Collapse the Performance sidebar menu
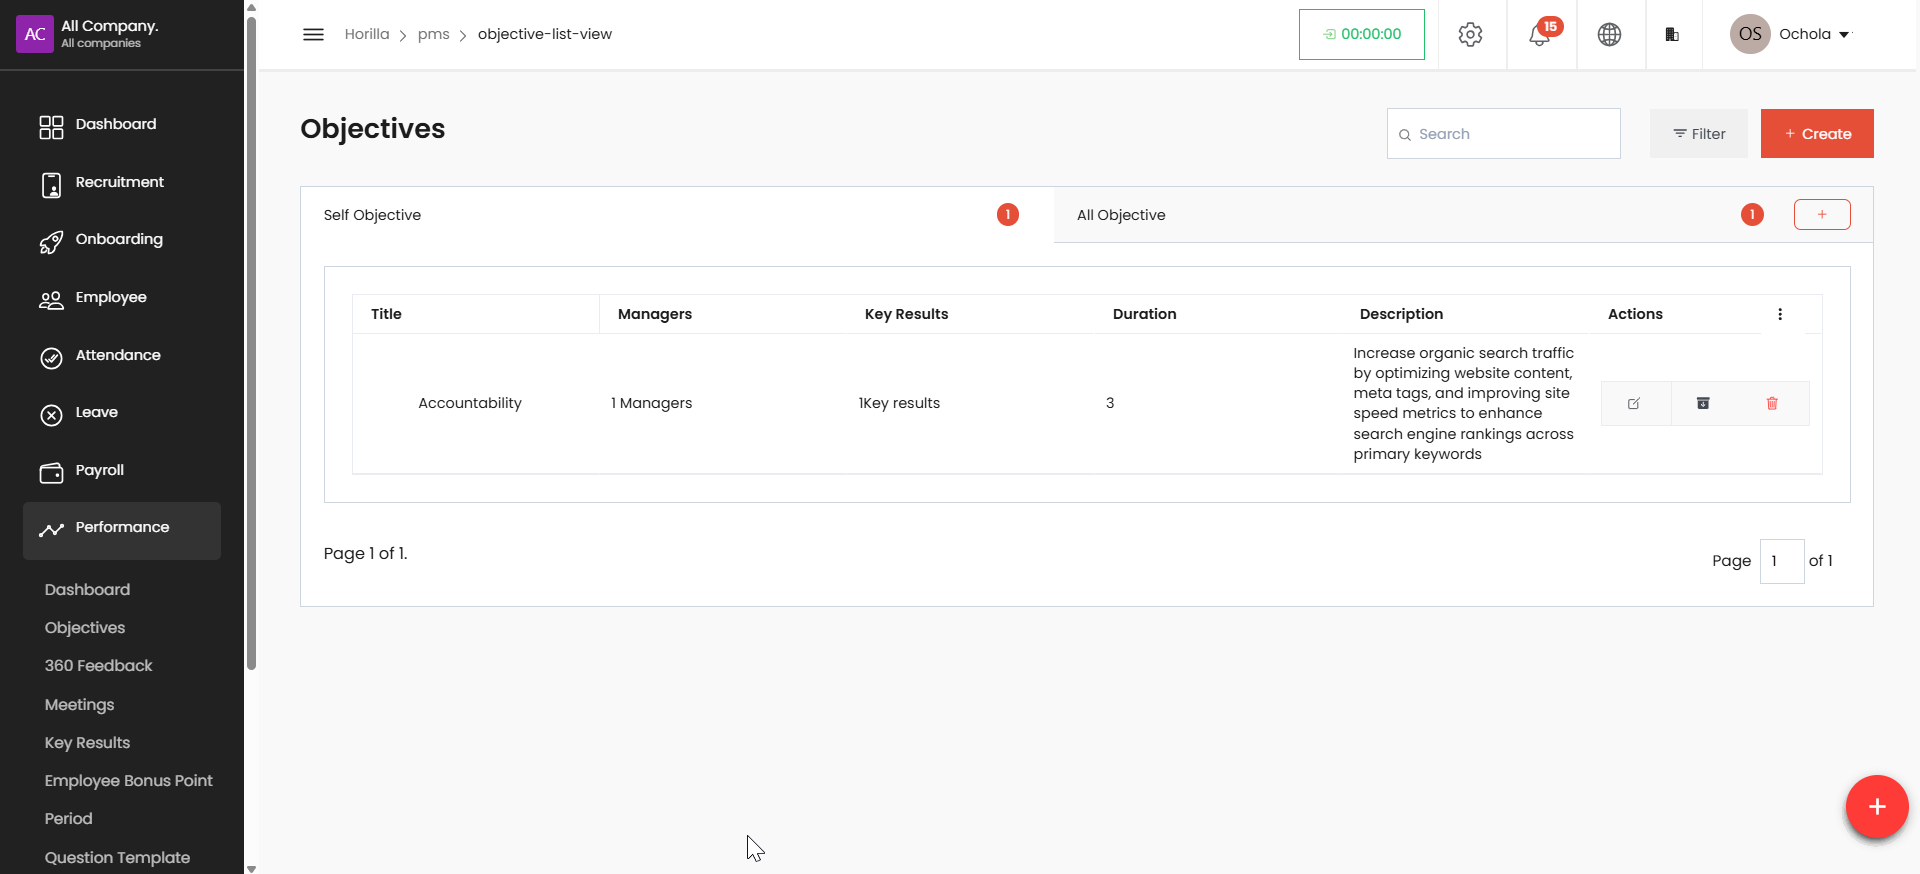 tap(122, 530)
